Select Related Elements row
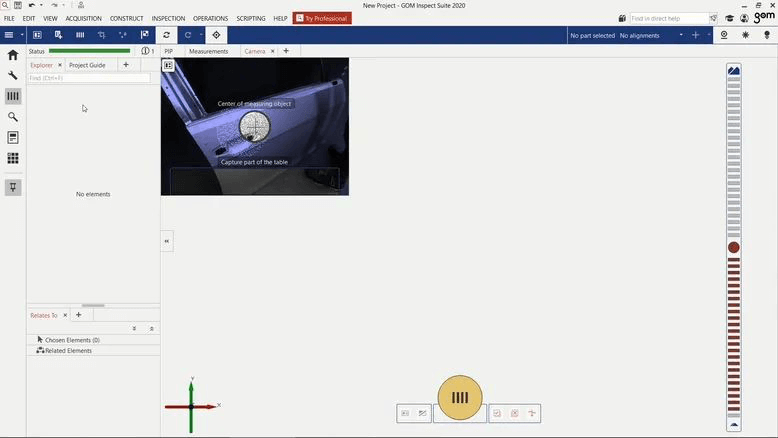Viewport: 778px width, 438px height. (93, 350)
